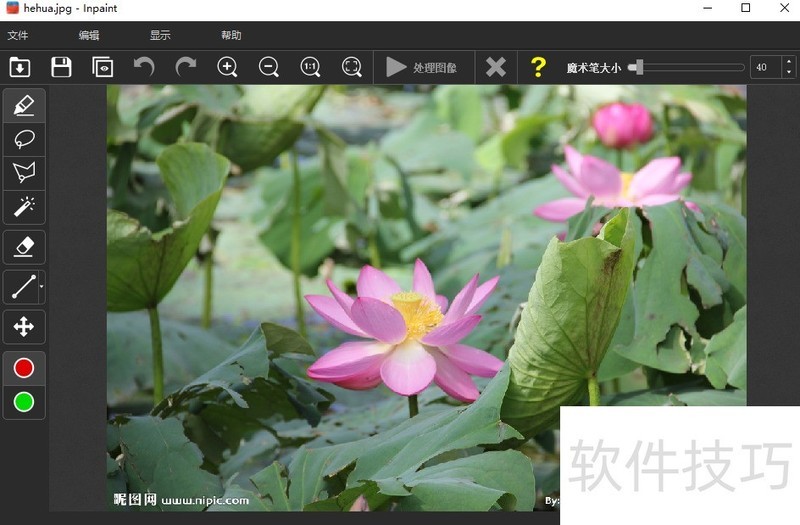Minimize the Inpaint window

(x=707, y=8)
